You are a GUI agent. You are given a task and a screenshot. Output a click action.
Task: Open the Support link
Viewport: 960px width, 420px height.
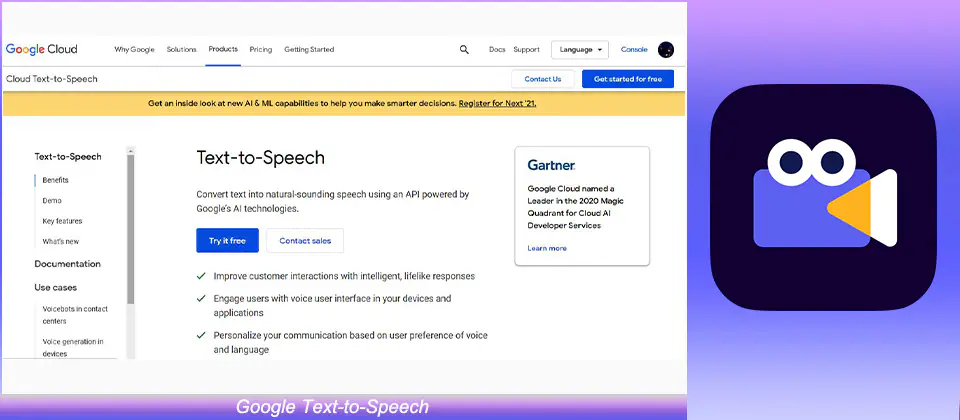click(x=527, y=50)
